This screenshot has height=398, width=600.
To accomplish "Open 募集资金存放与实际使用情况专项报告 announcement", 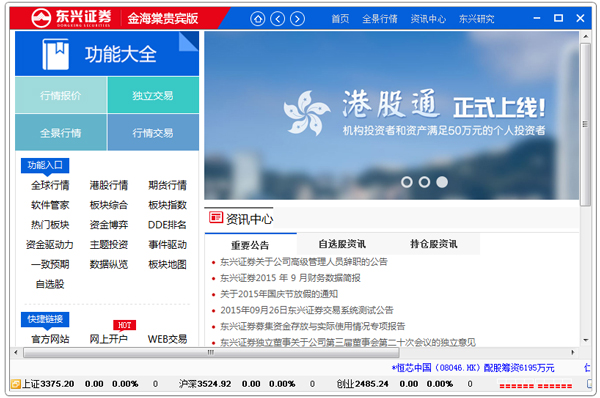I will [313, 326].
